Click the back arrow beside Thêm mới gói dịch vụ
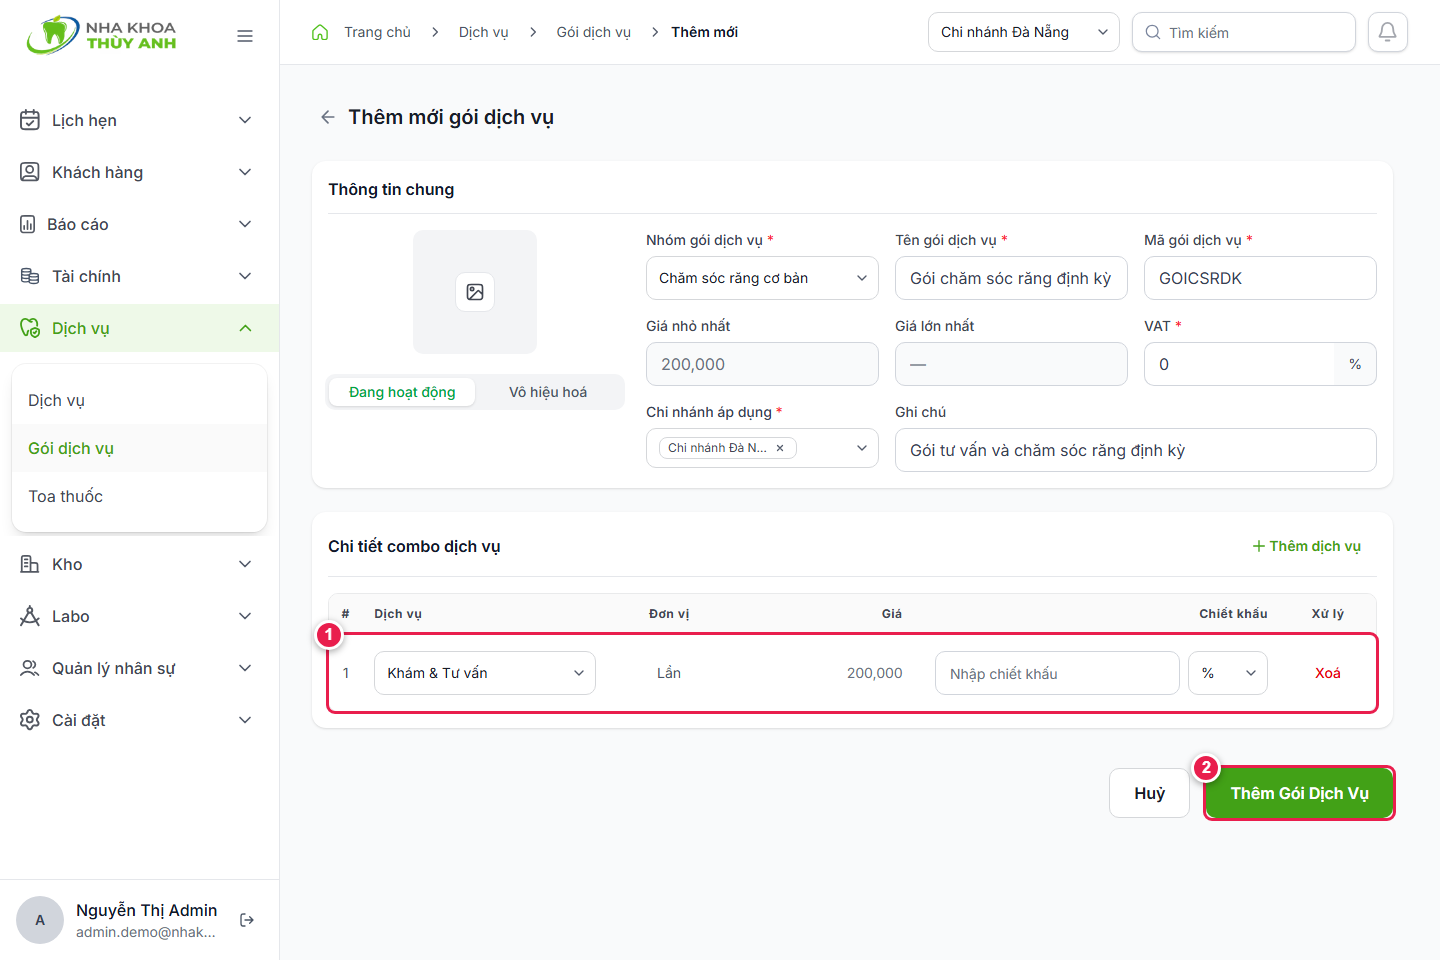 327,117
